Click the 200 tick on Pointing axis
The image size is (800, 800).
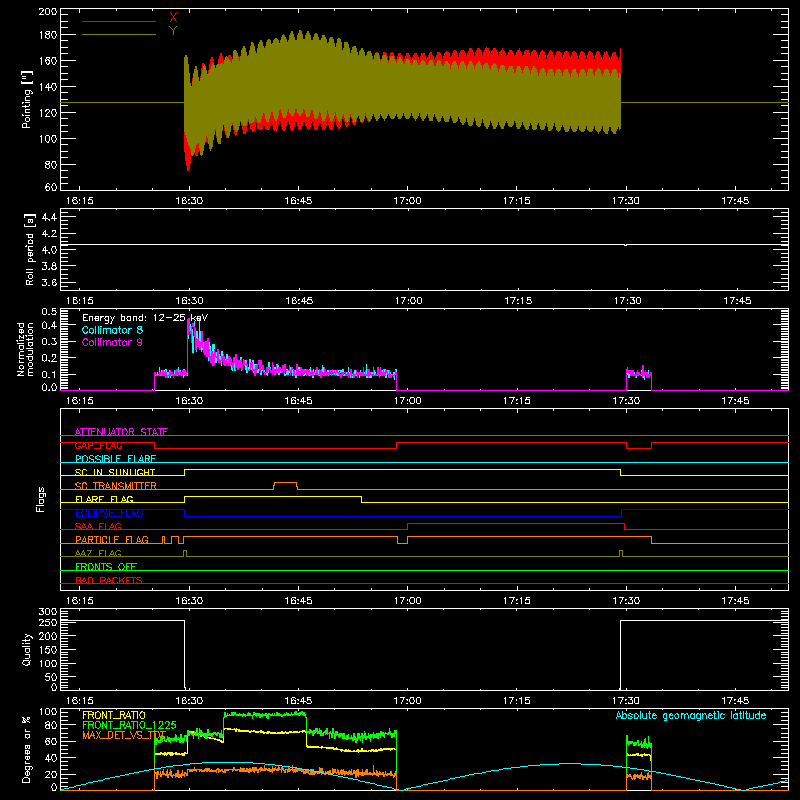coord(48,11)
